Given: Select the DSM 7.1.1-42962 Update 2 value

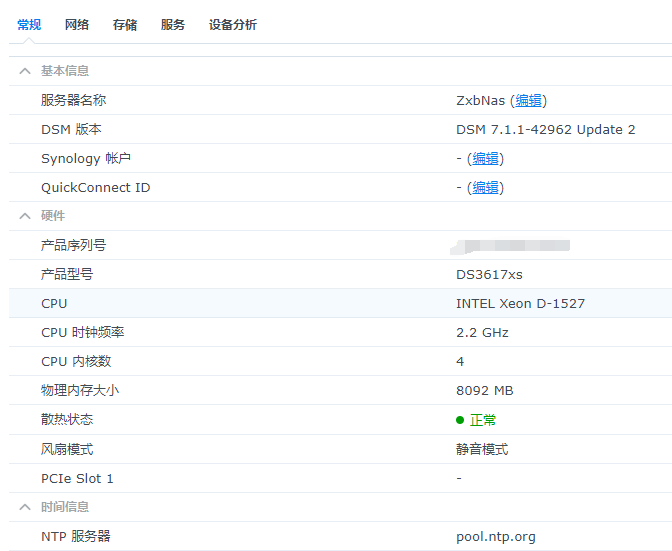Looking at the screenshot, I should coord(546,129).
